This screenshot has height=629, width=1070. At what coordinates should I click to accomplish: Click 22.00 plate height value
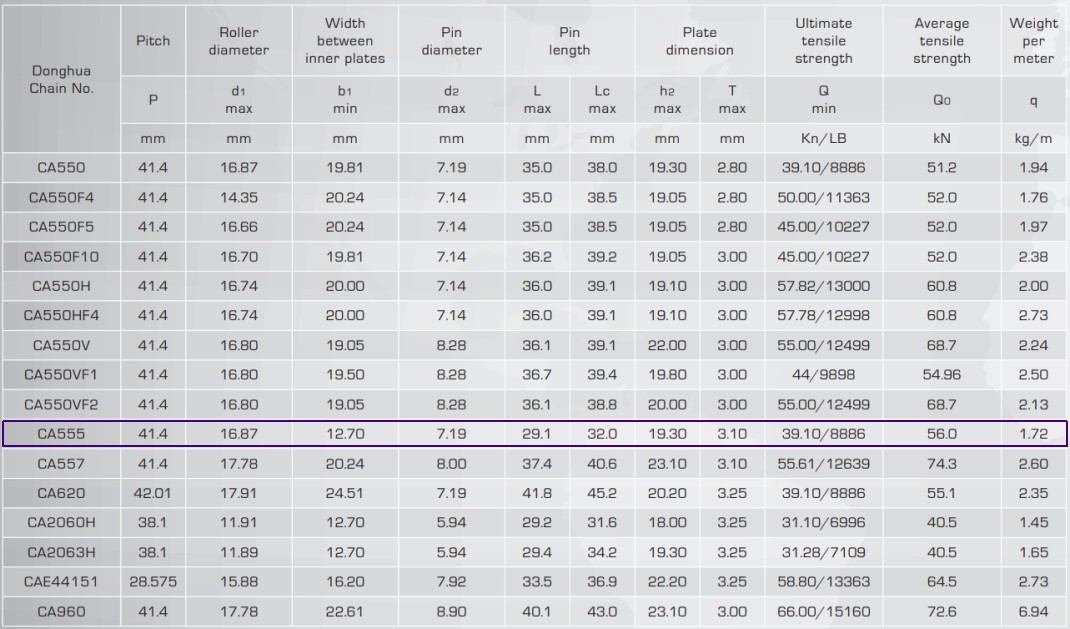point(667,346)
